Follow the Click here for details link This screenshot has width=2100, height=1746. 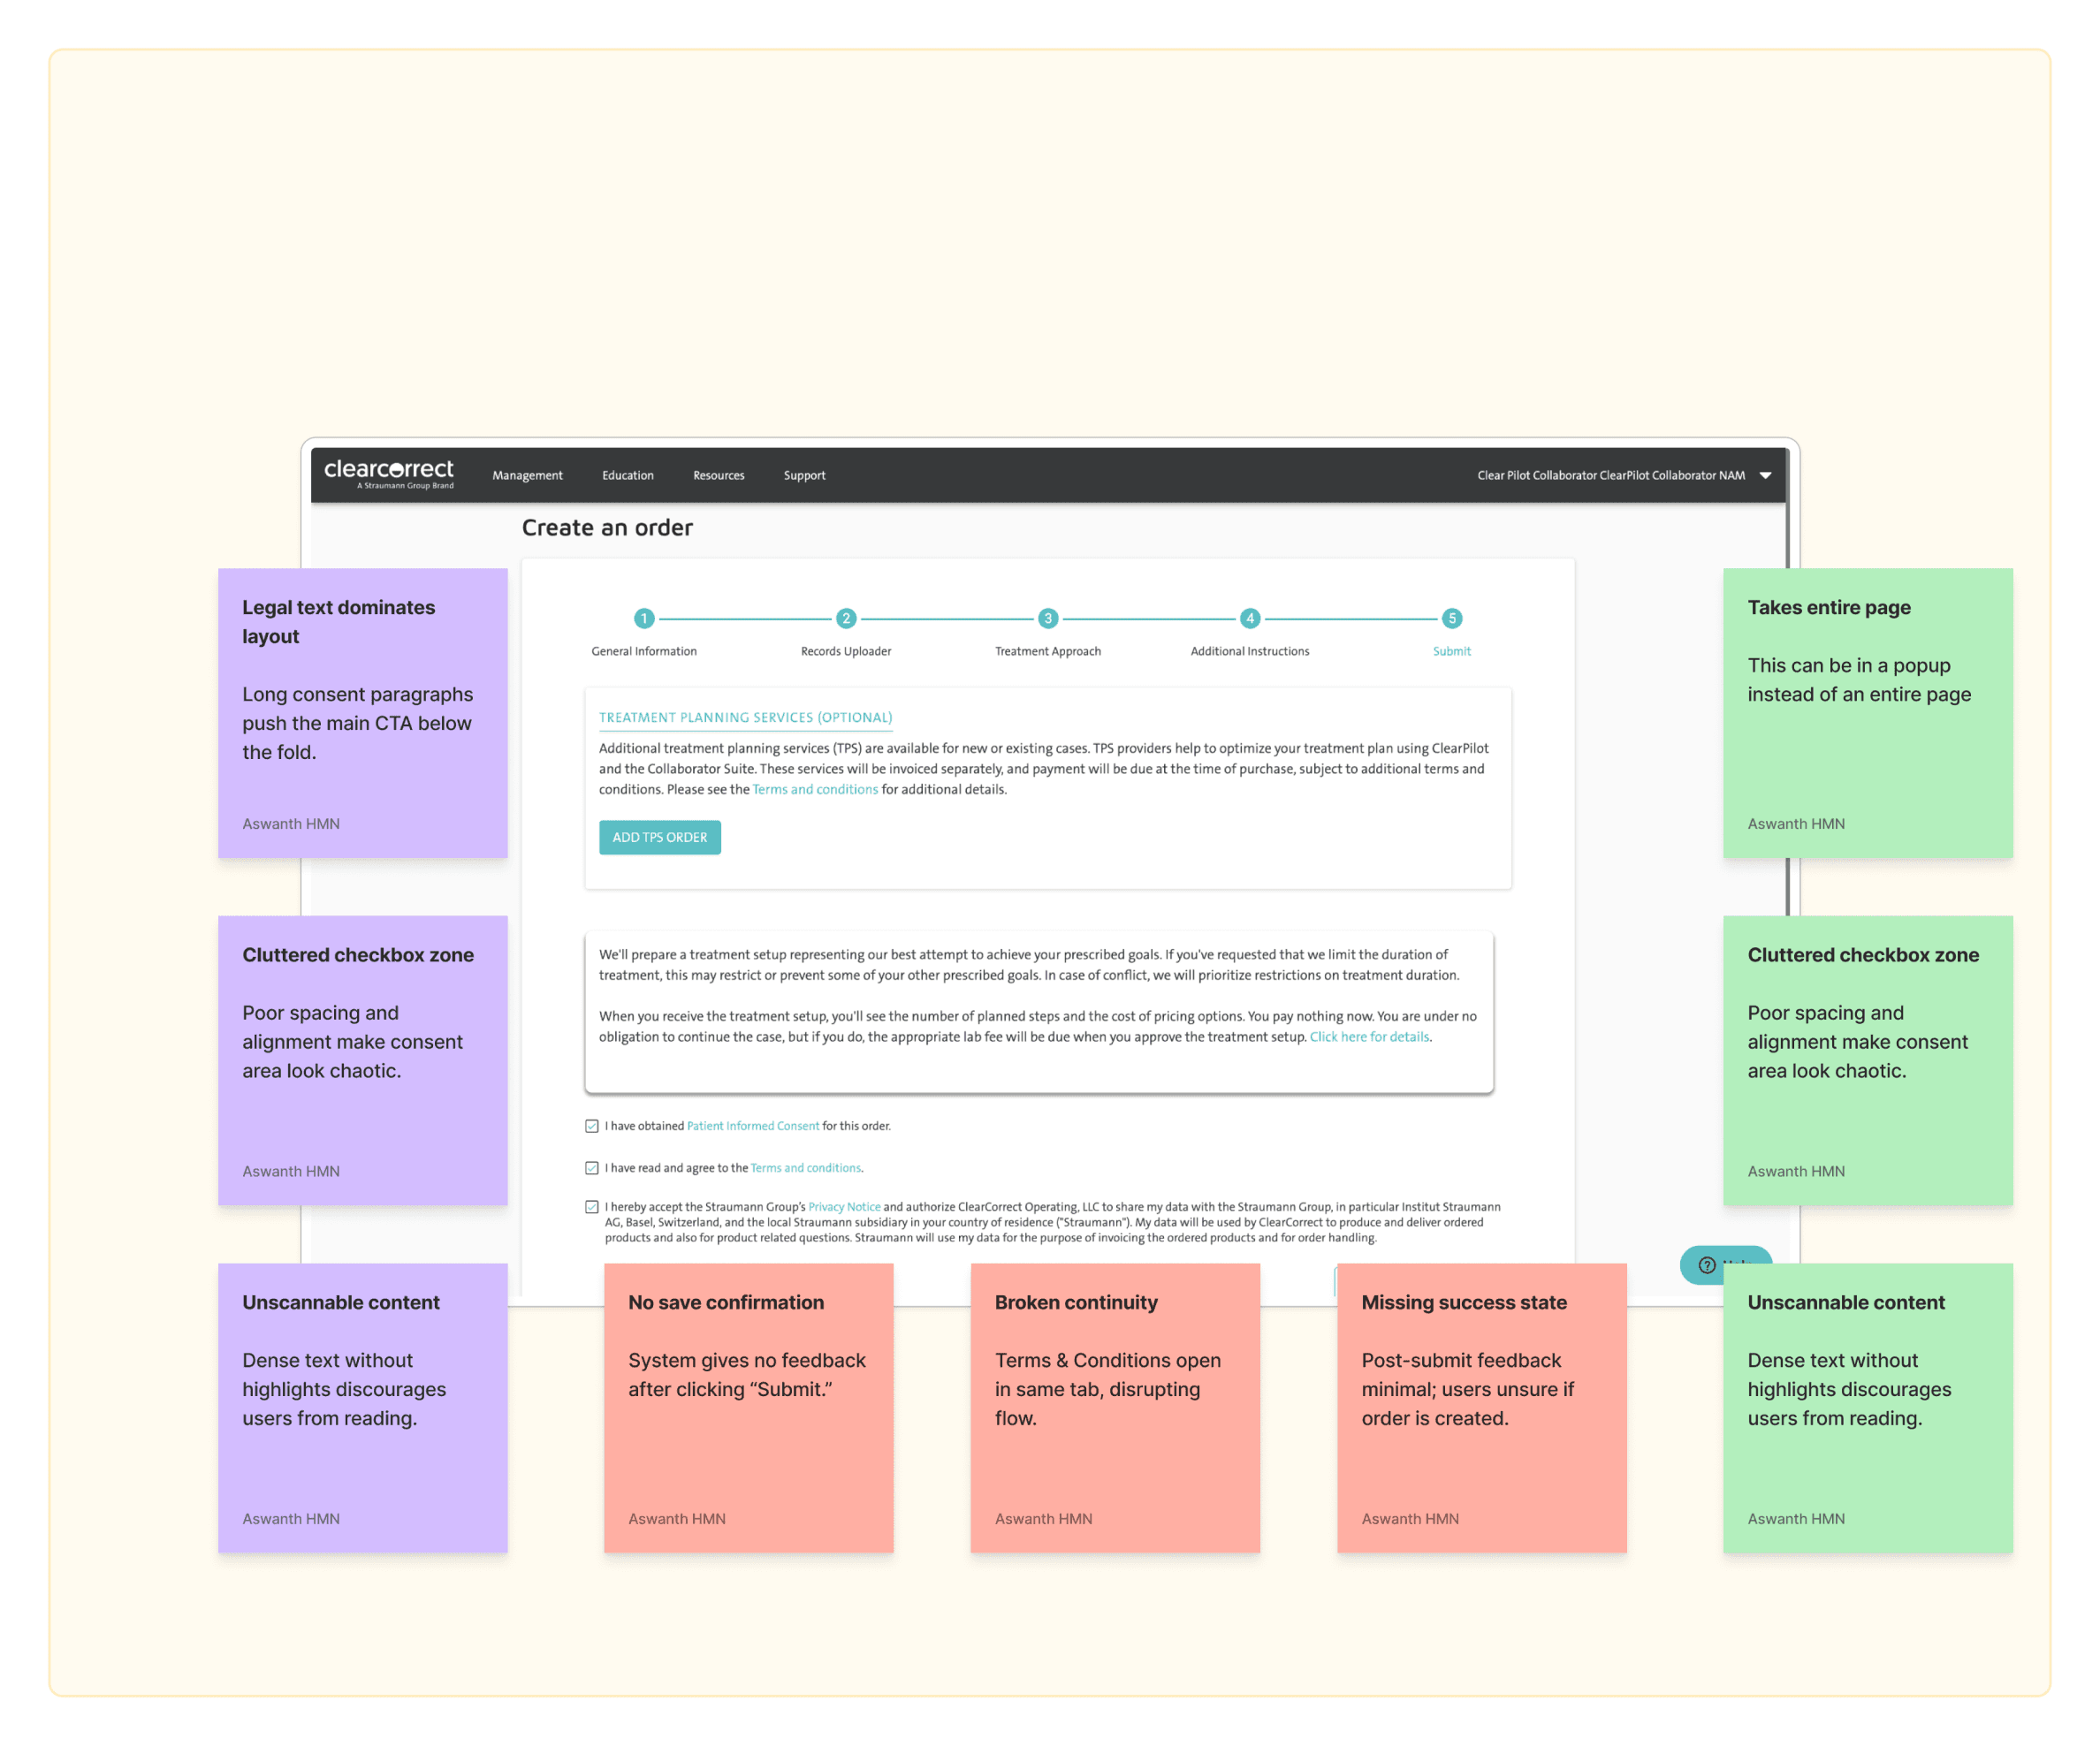pos(1369,1037)
